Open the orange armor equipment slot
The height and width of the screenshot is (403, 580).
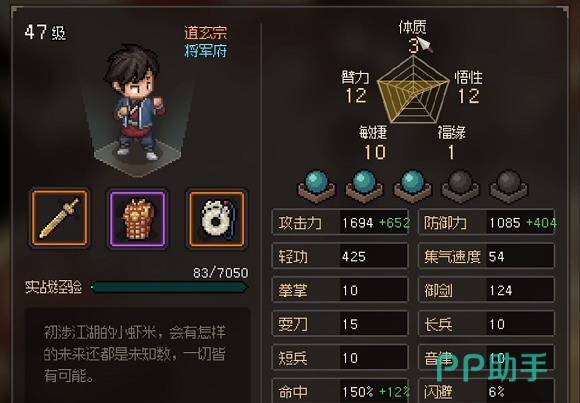(138, 218)
